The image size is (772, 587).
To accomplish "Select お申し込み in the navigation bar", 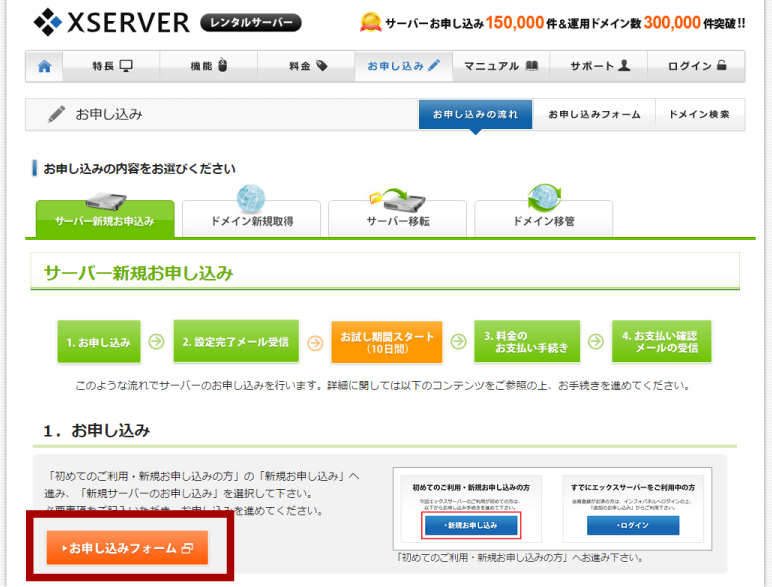I will click(x=403, y=66).
